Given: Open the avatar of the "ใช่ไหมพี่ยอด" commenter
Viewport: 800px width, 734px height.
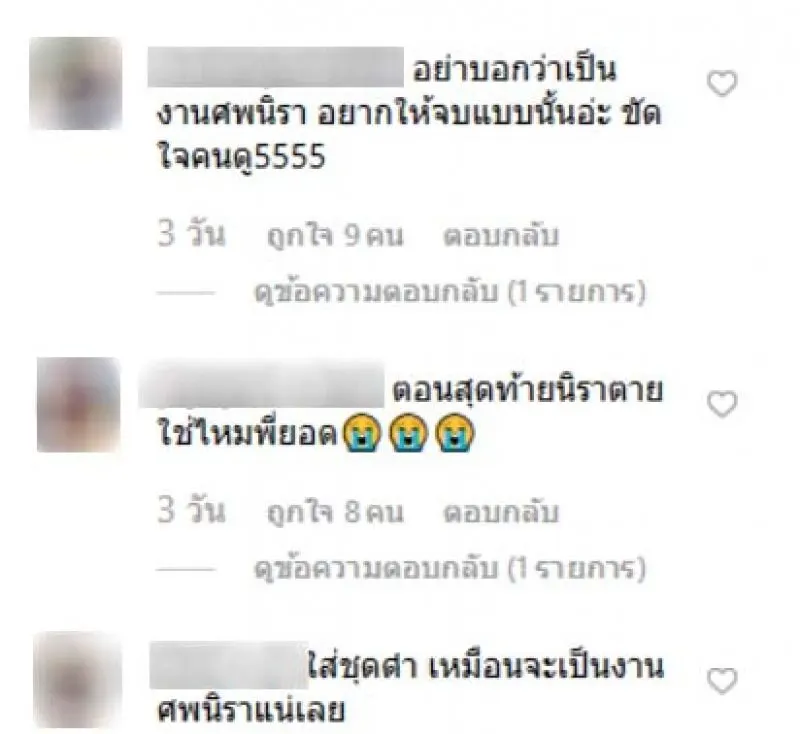Looking at the screenshot, I should (79, 404).
